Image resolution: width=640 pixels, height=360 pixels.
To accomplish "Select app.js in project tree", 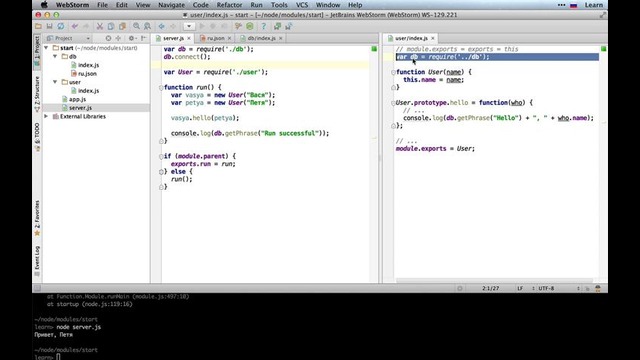I will pos(74,99).
